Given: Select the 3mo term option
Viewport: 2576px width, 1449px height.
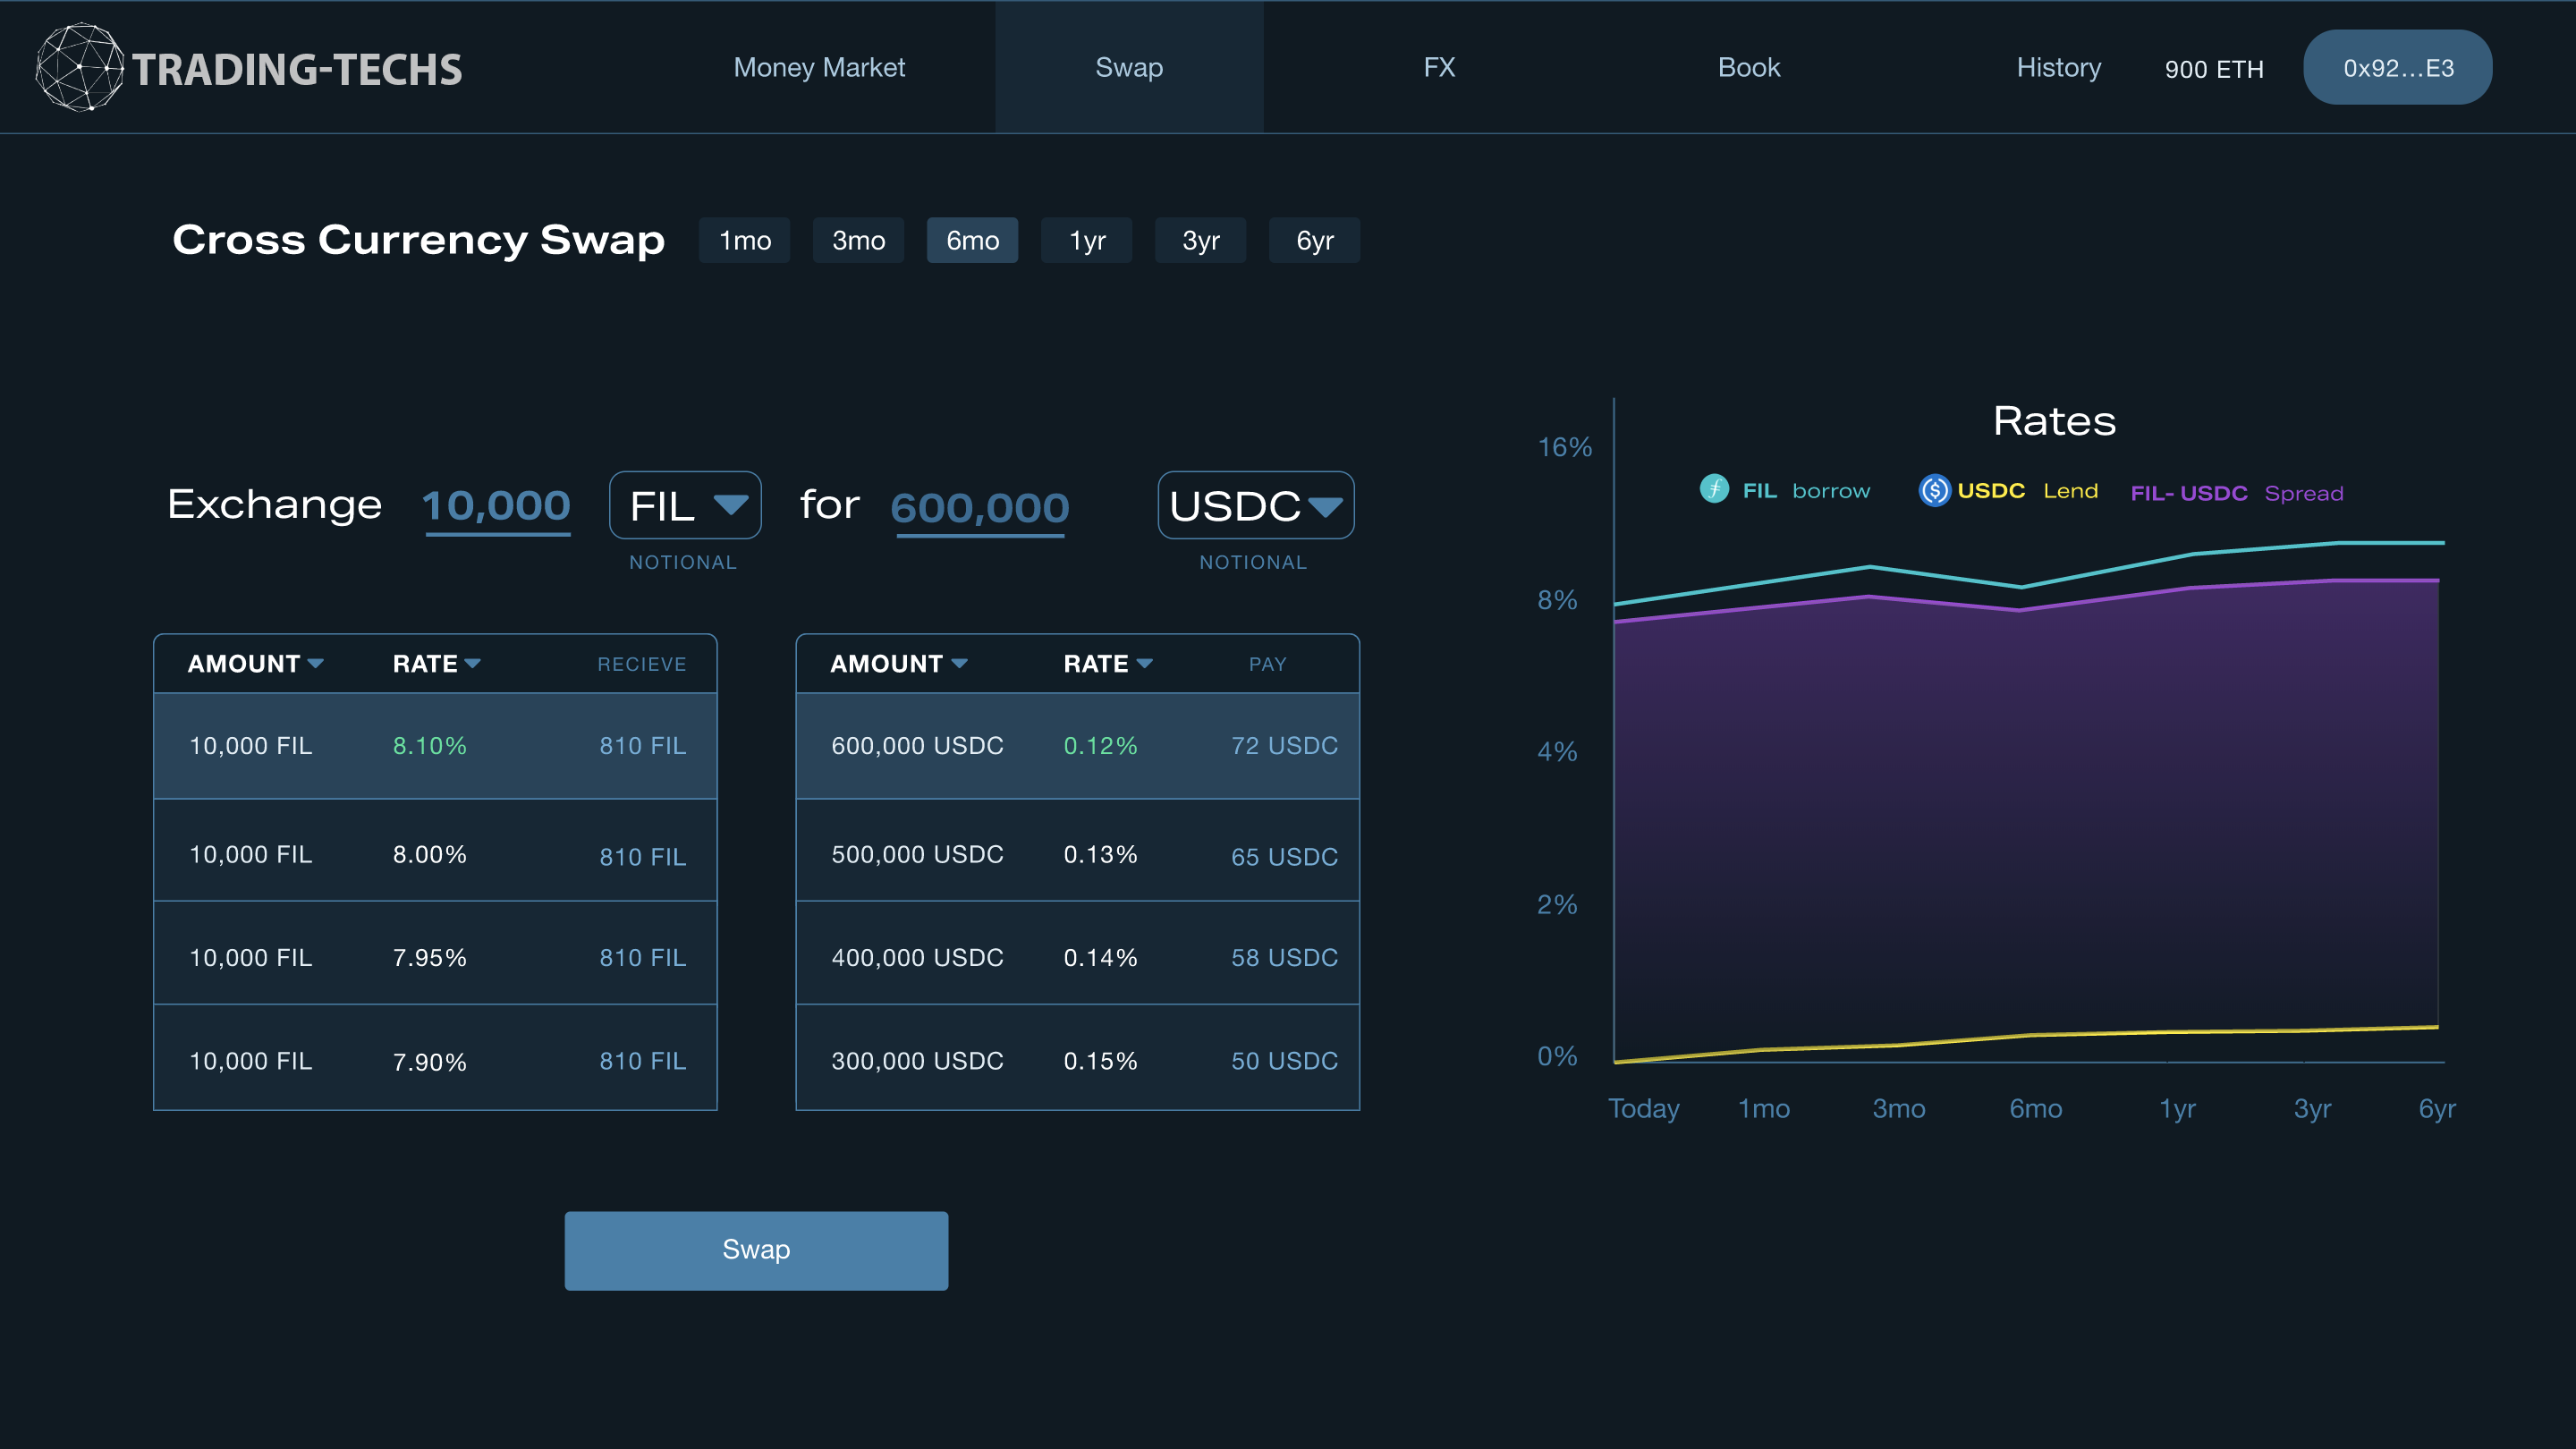Looking at the screenshot, I should pos(859,240).
